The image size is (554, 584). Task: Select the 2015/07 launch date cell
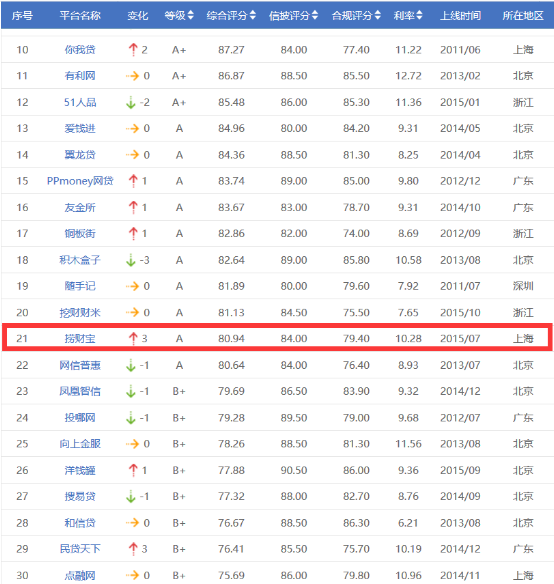[x=460, y=339]
